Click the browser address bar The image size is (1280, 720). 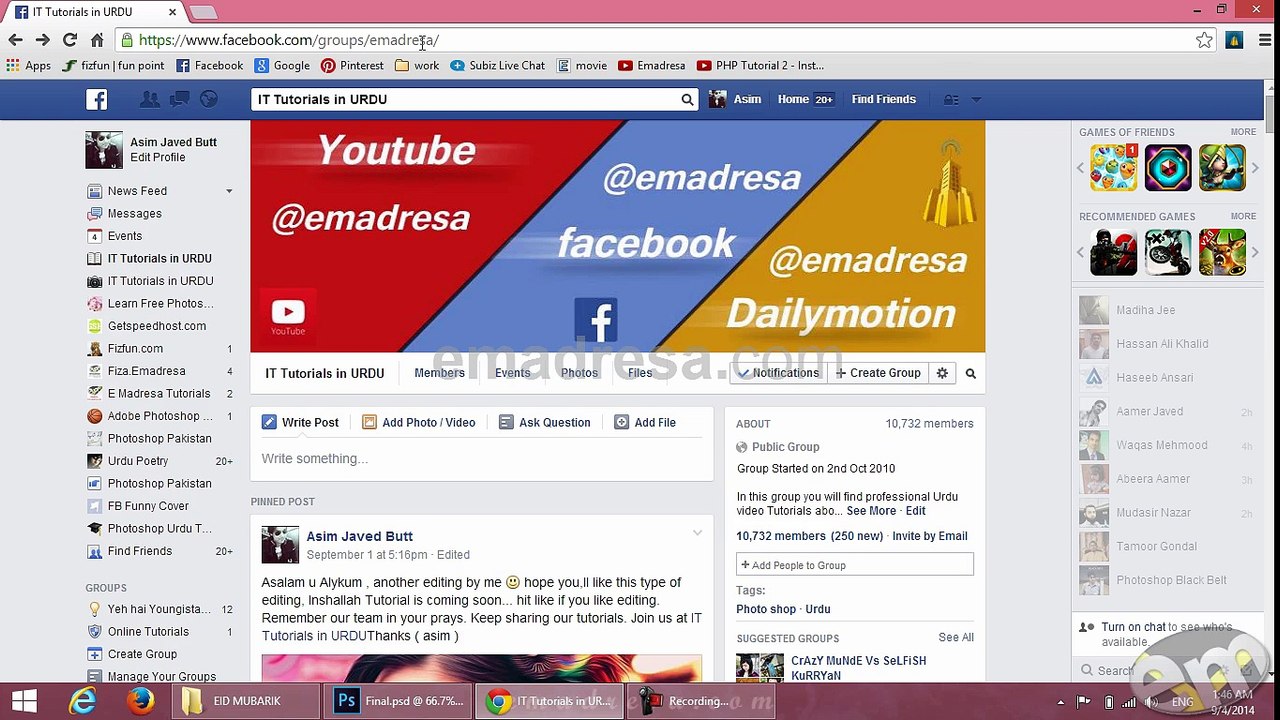(x=660, y=40)
